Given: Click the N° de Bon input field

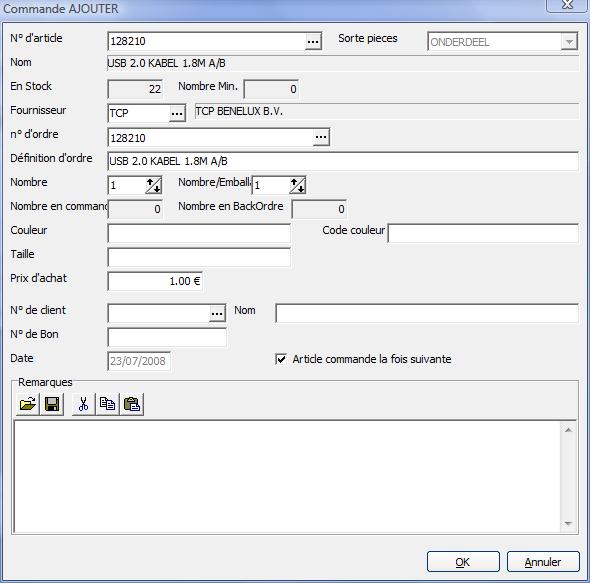Looking at the screenshot, I should 167,337.
